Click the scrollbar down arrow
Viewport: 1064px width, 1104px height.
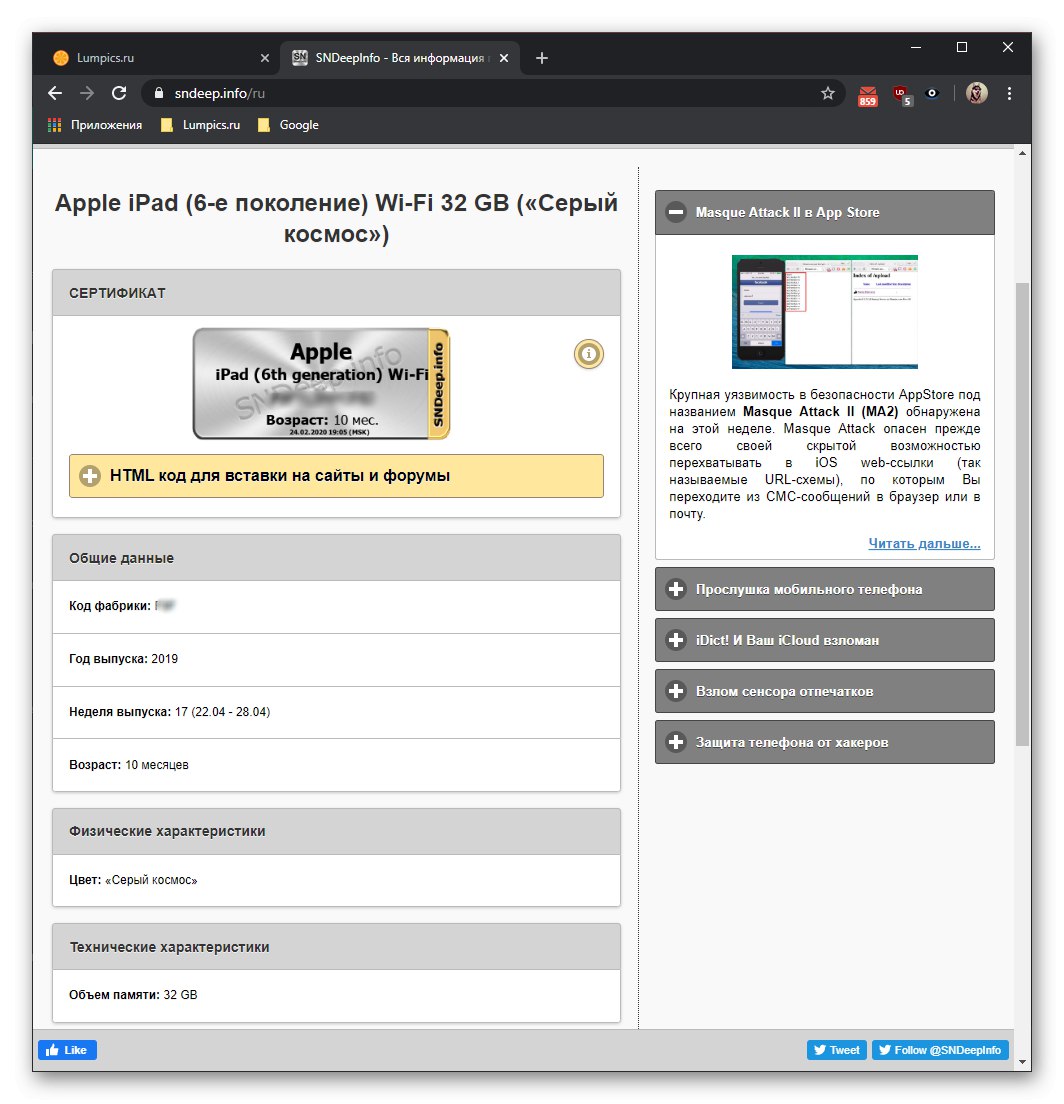coord(1022,1062)
